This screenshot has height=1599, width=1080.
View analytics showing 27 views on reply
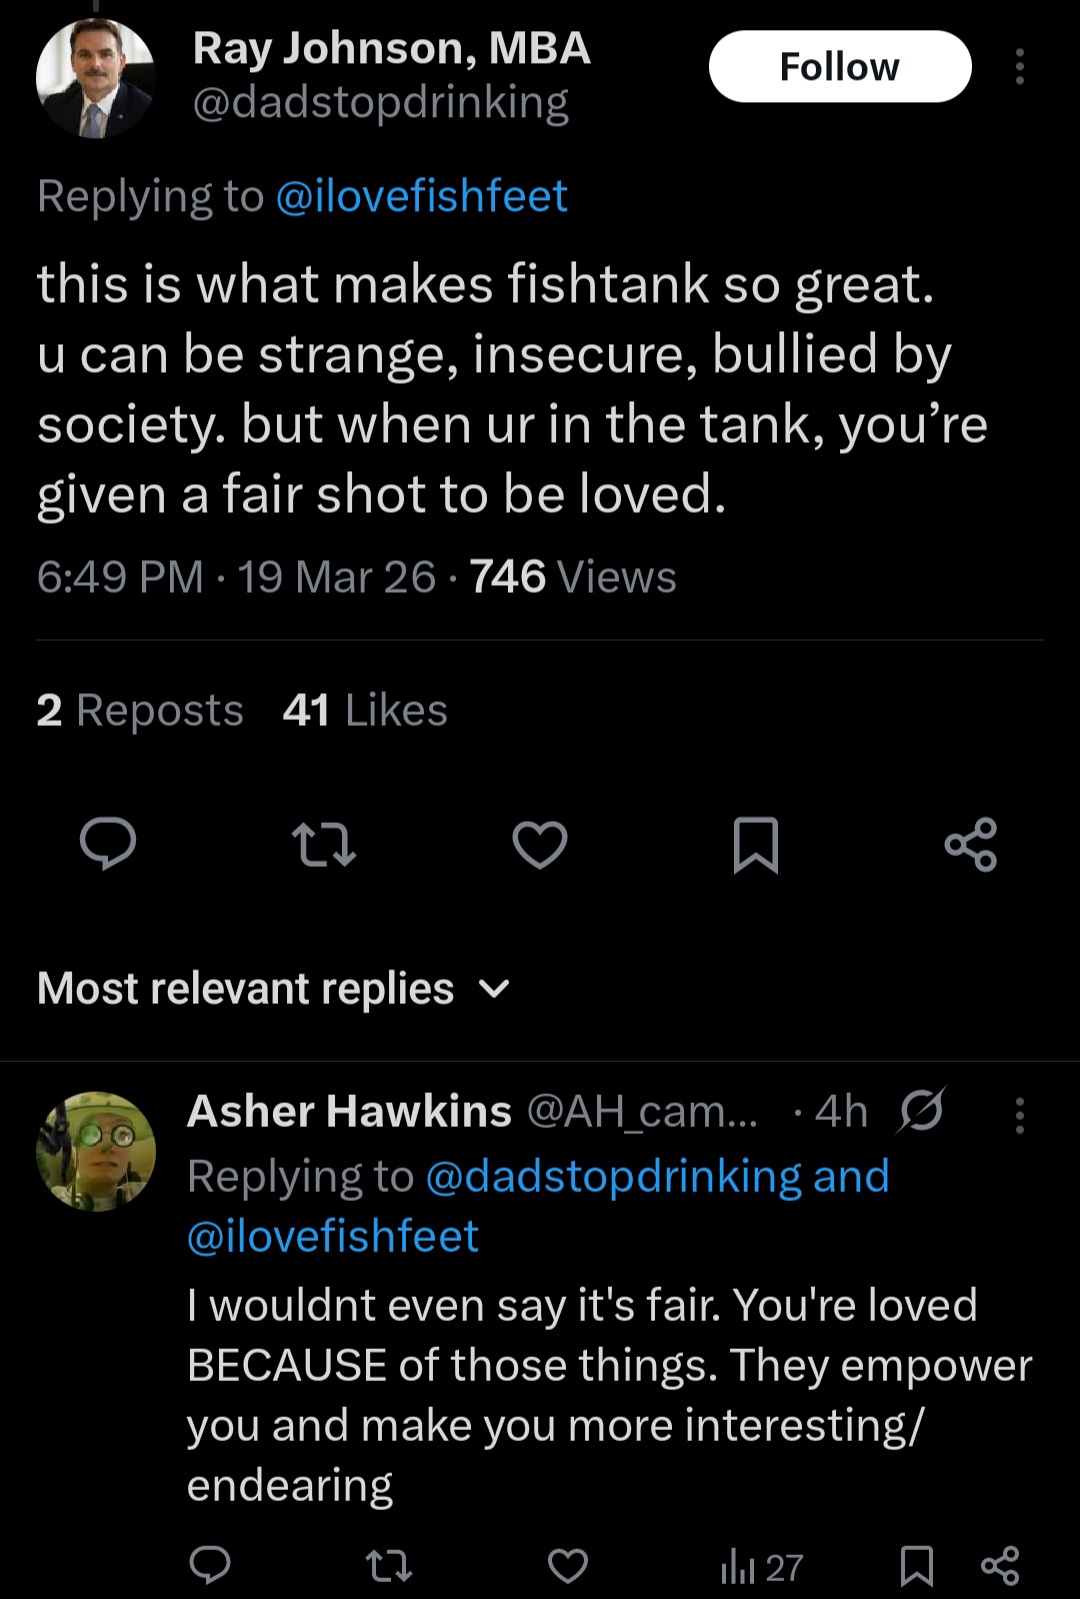coord(761,1567)
